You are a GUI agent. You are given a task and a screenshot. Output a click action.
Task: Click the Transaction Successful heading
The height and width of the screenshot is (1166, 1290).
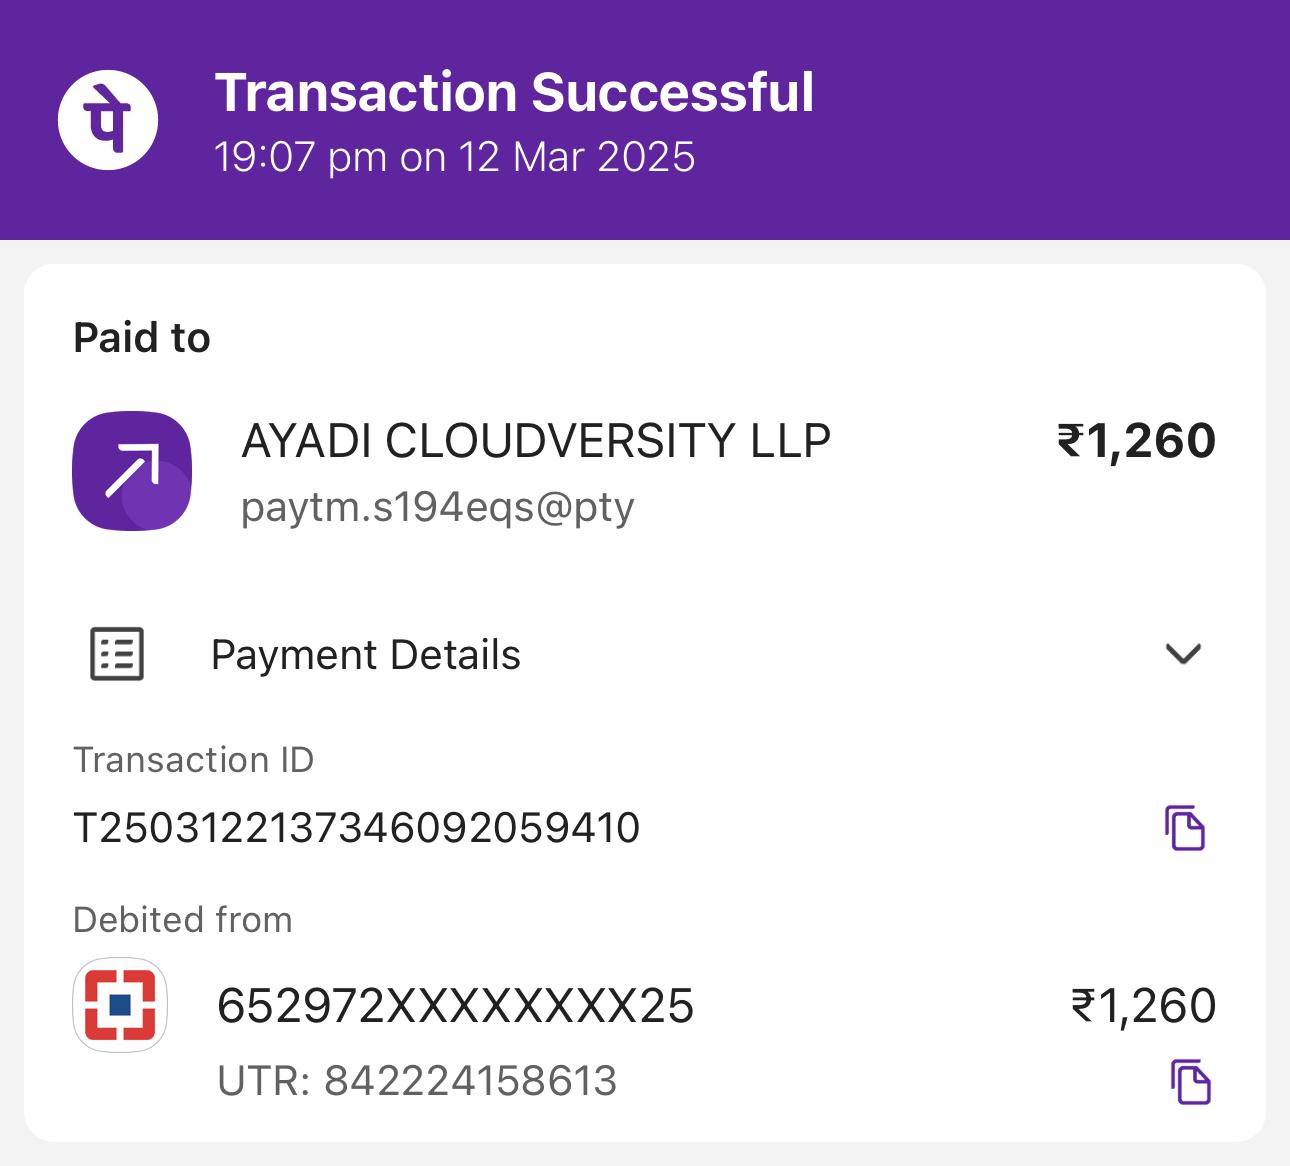tap(514, 92)
